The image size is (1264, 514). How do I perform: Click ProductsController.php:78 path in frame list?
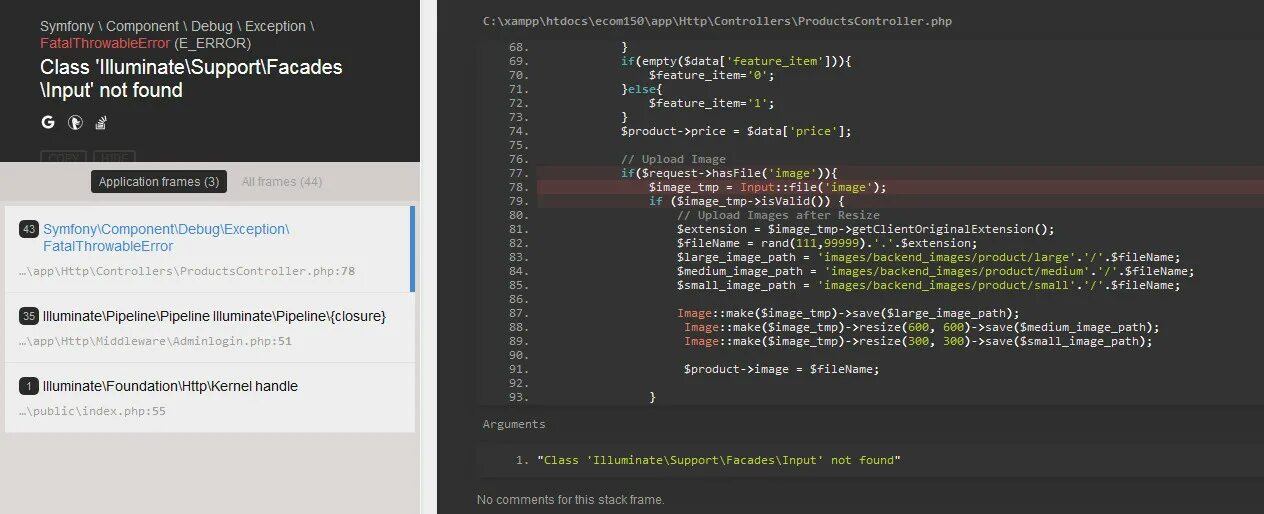(x=187, y=271)
